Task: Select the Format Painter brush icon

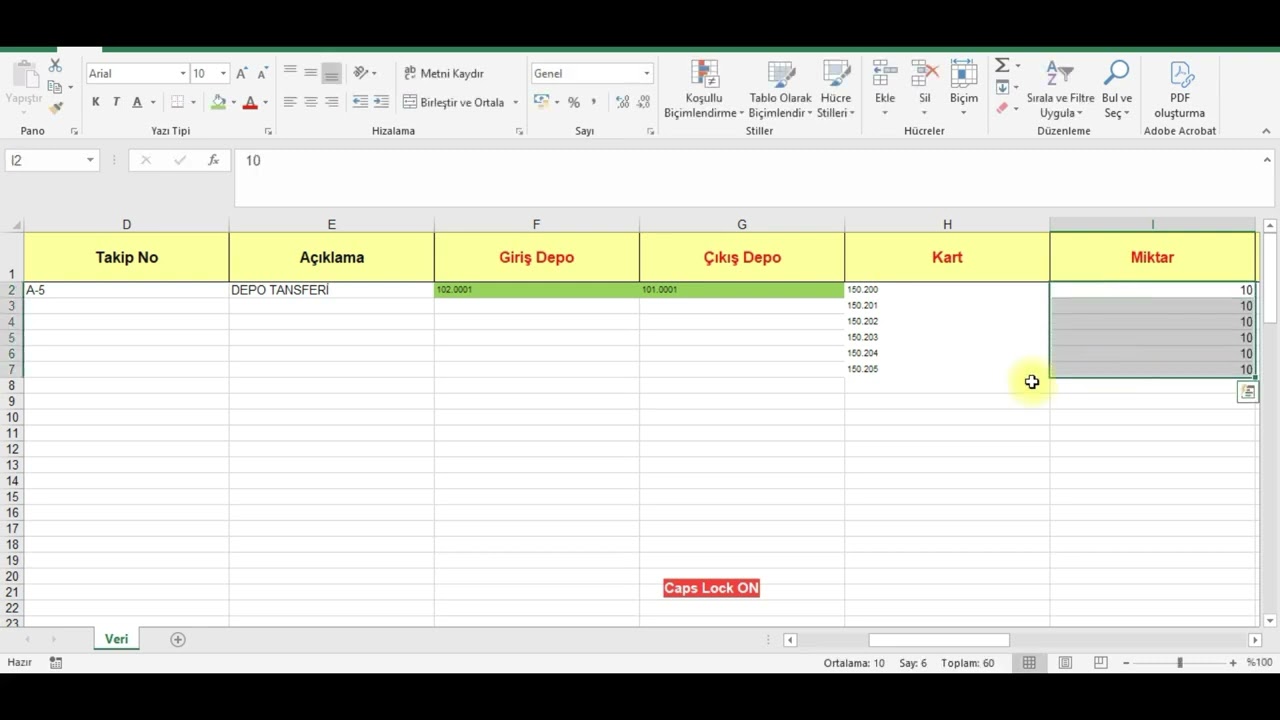Action: [x=55, y=107]
